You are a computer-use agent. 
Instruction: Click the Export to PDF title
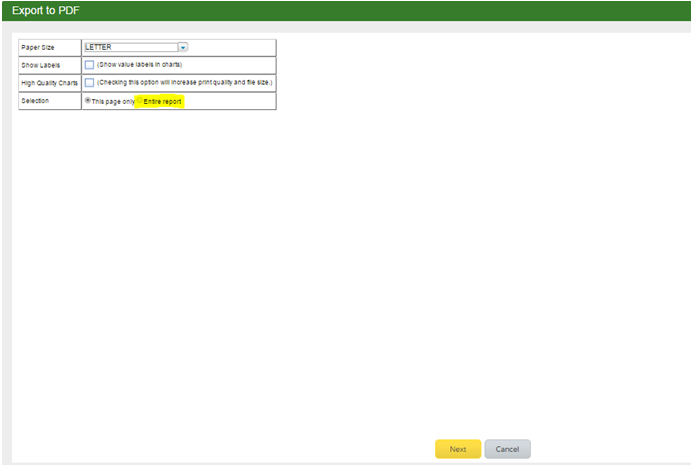[46, 11]
